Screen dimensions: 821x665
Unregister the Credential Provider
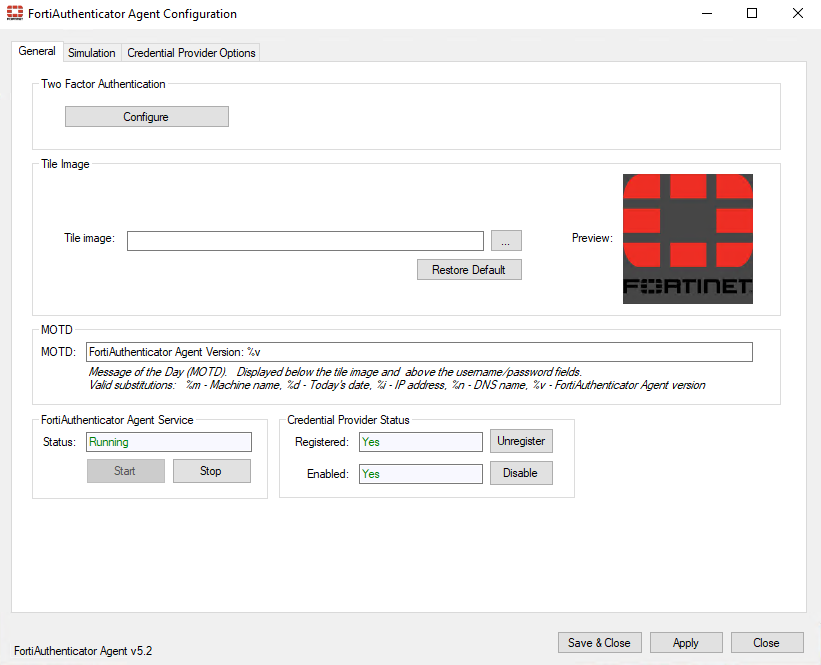[521, 441]
